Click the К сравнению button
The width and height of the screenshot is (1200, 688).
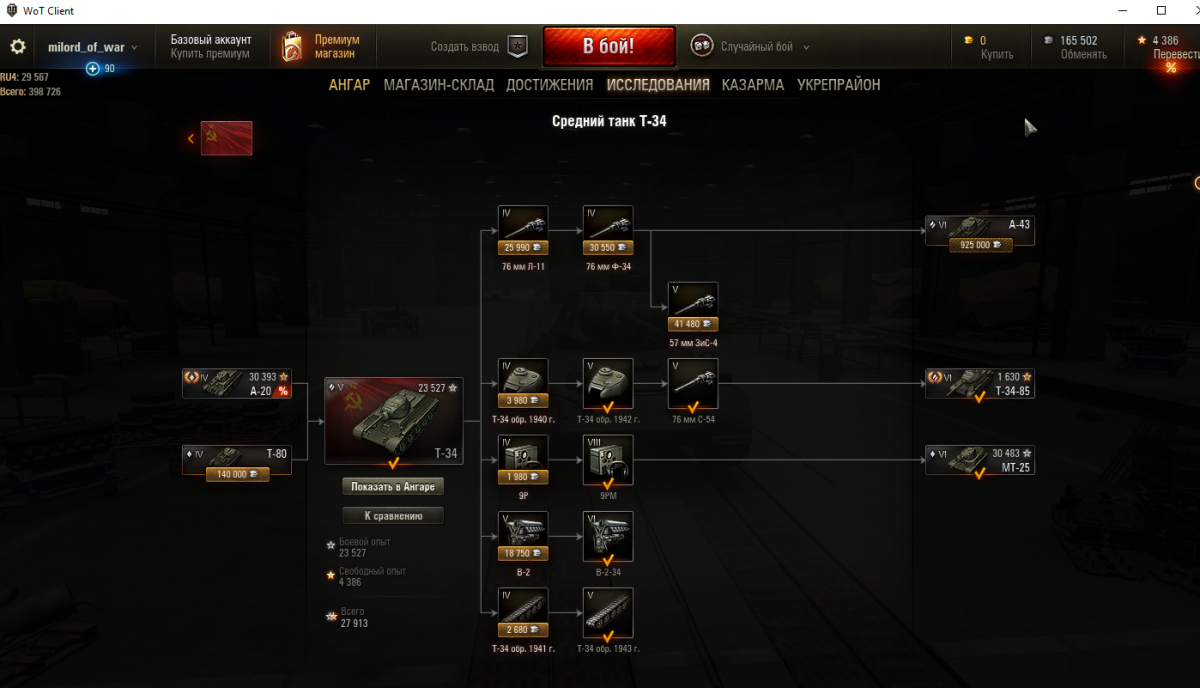393,516
